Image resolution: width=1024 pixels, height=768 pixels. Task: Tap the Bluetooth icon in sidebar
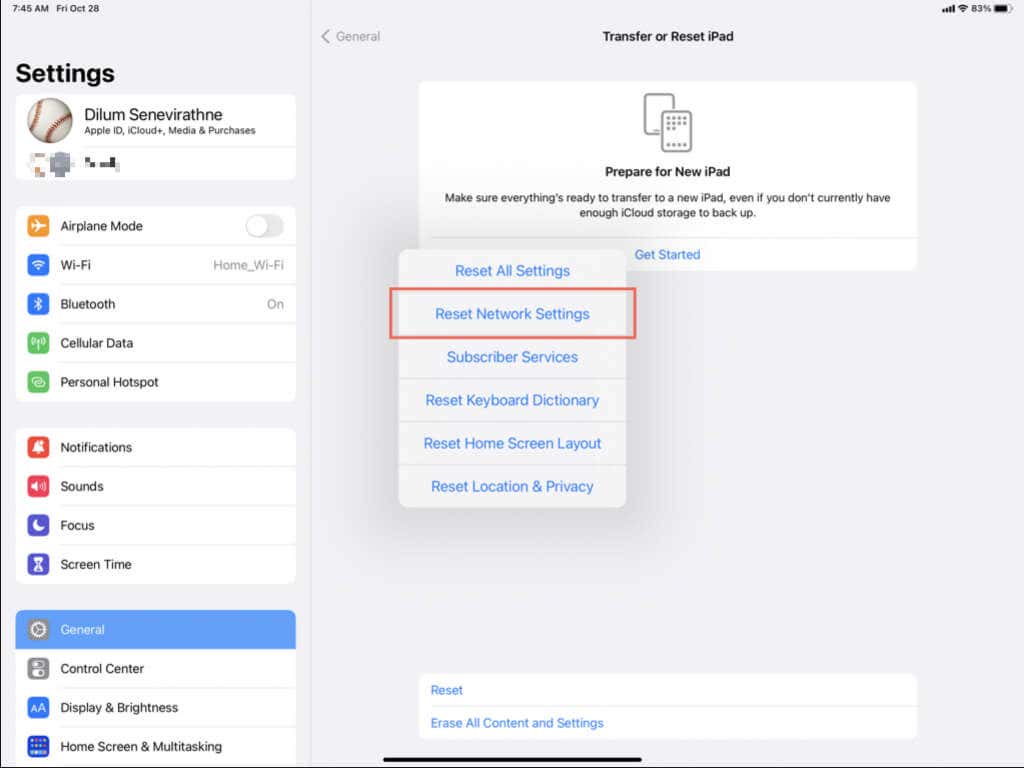pyautogui.click(x=38, y=304)
